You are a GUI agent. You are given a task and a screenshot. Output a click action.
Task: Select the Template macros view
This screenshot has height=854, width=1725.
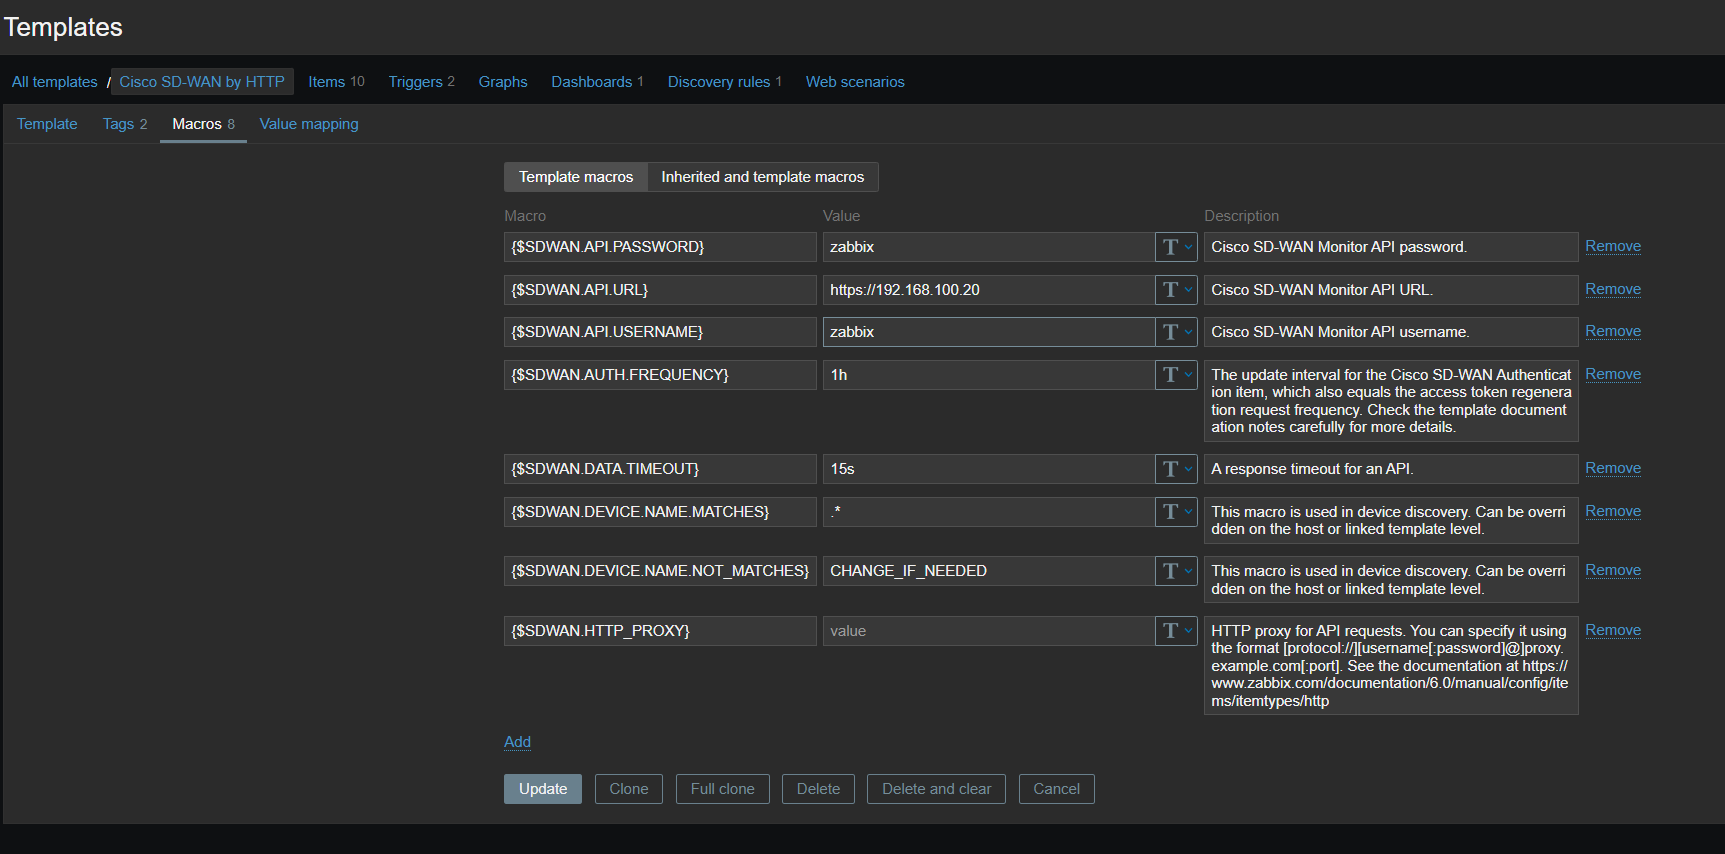coord(575,177)
